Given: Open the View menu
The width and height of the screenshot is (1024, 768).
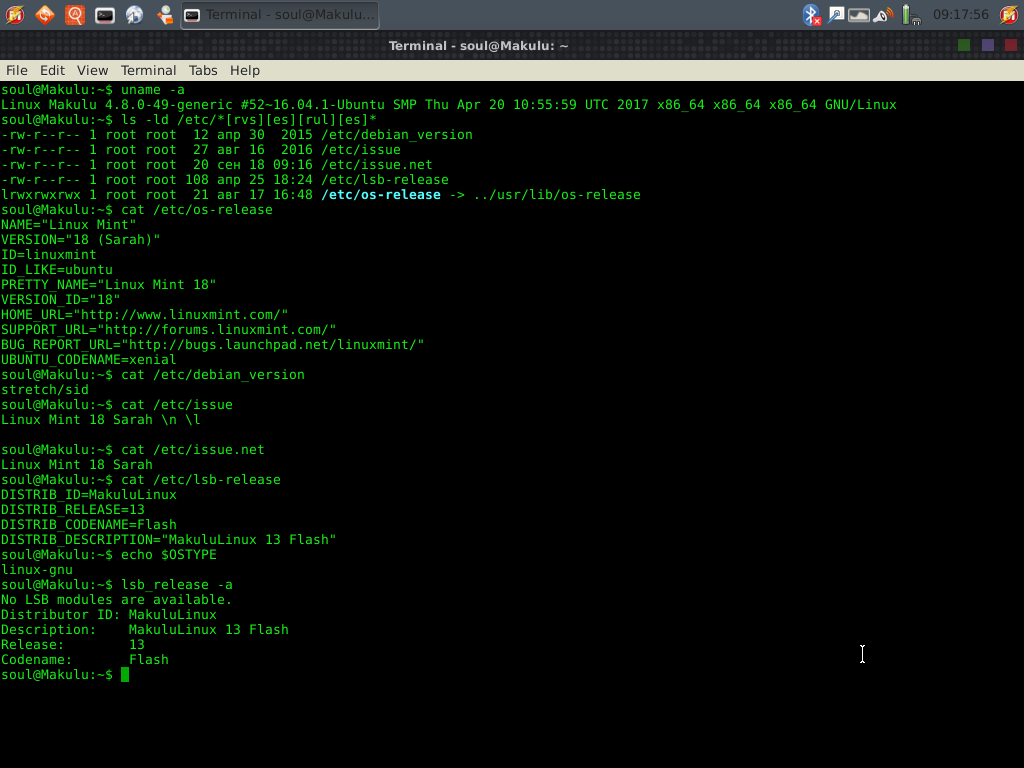Looking at the screenshot, I should (92, 70).
